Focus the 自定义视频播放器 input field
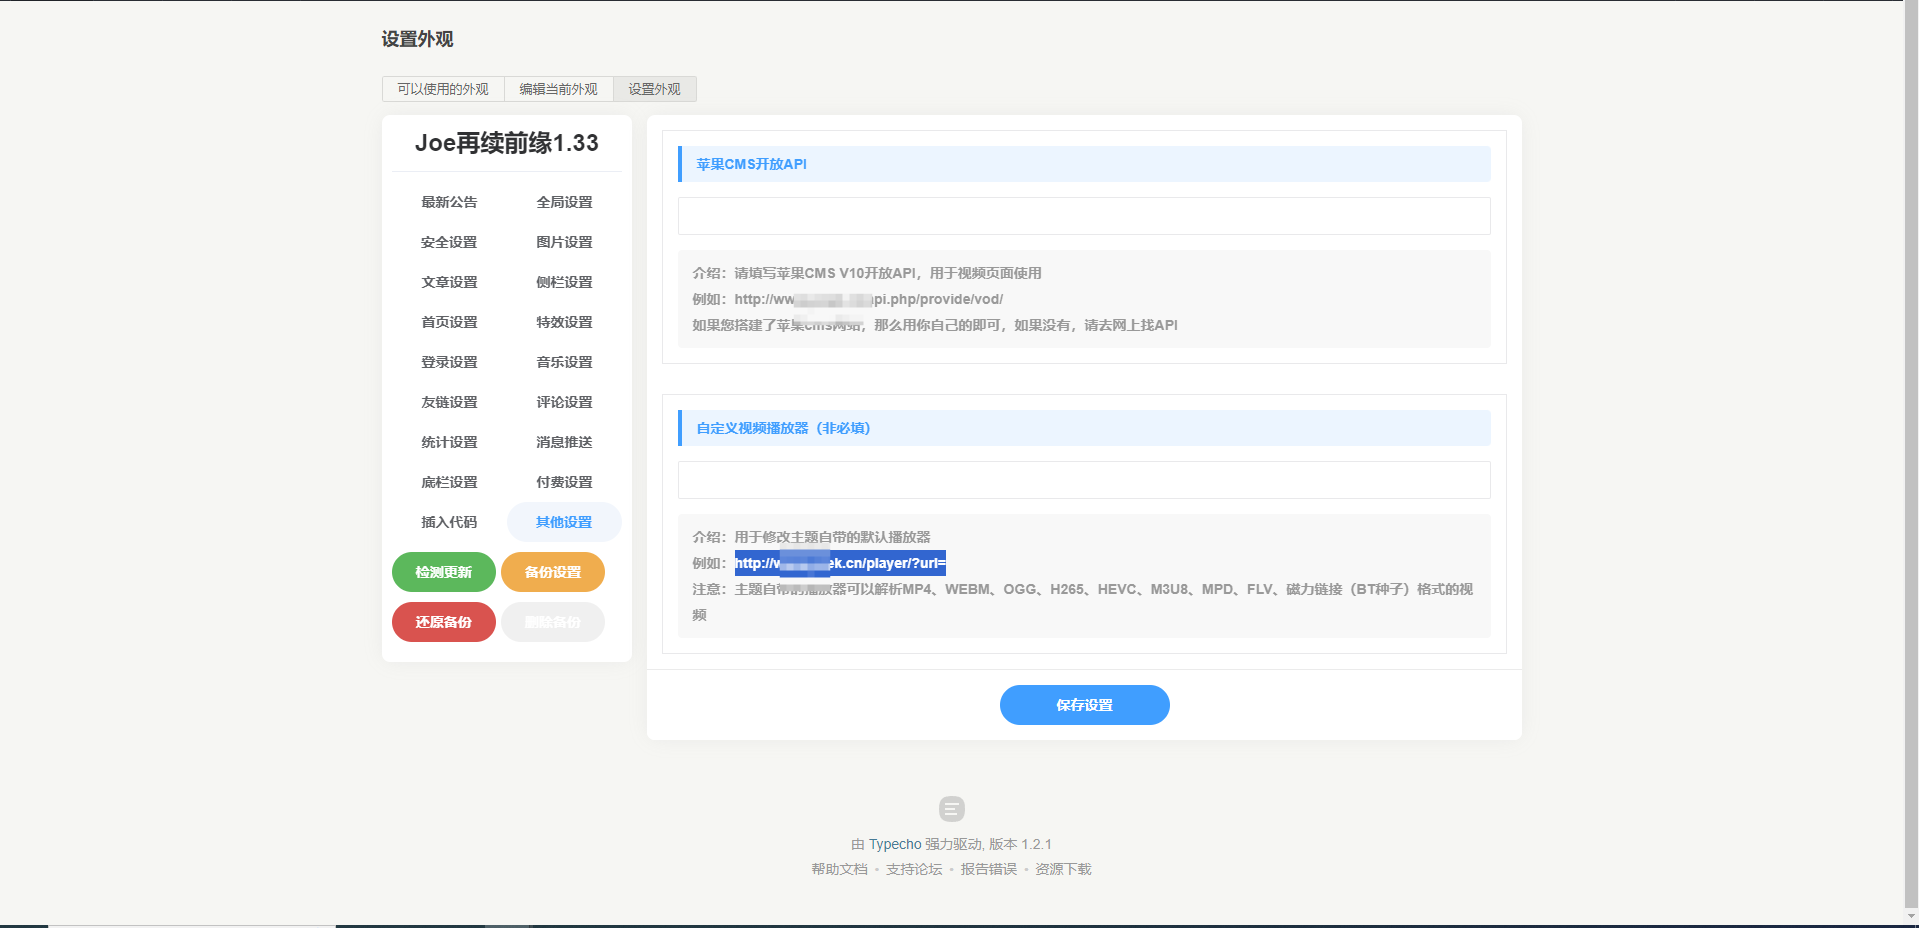This screenshot has height=928, width=1919. [x=1084, y=480]
